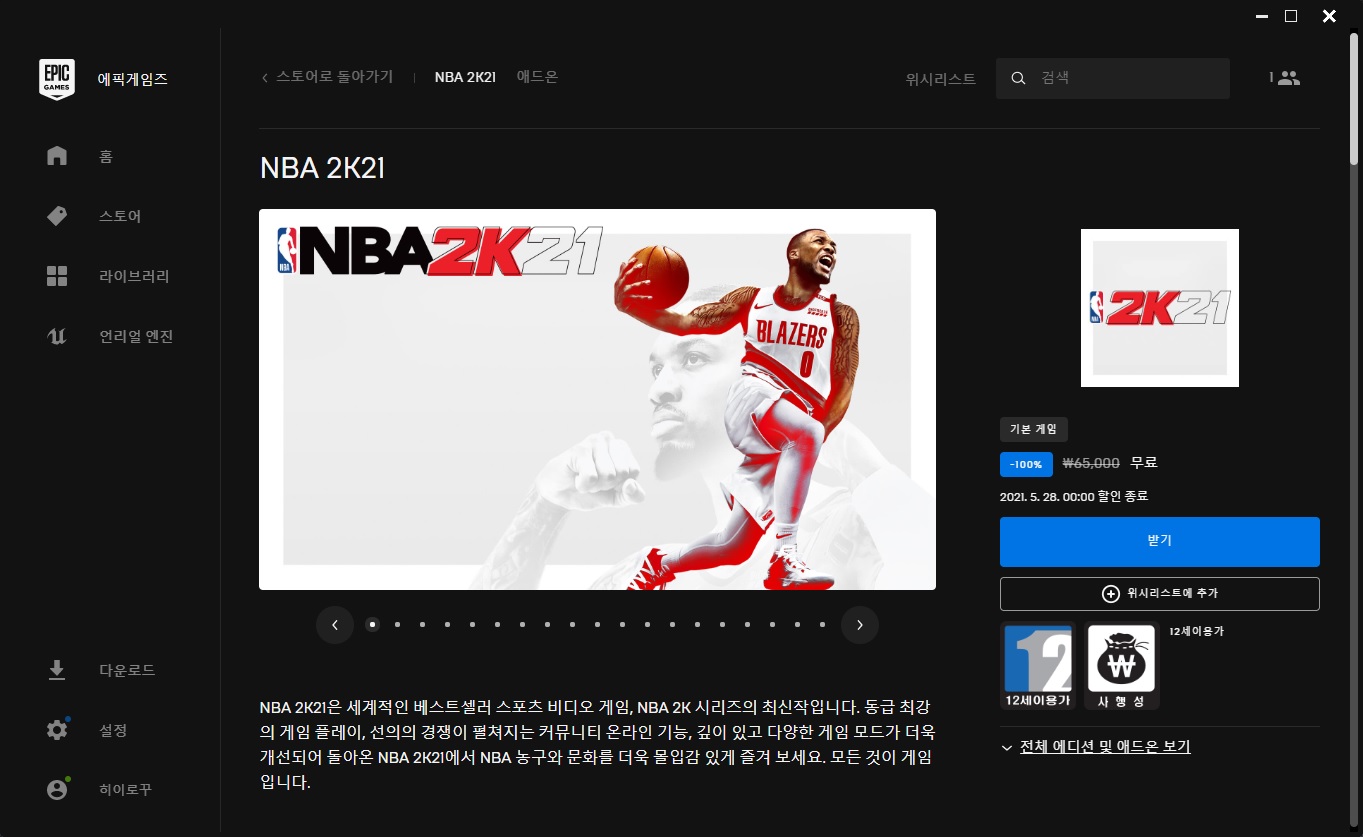Viewport: 1363px width, 837px height.
Task: Click the NBA 2K21 hero screenshot
Action: tap(597, 399)
